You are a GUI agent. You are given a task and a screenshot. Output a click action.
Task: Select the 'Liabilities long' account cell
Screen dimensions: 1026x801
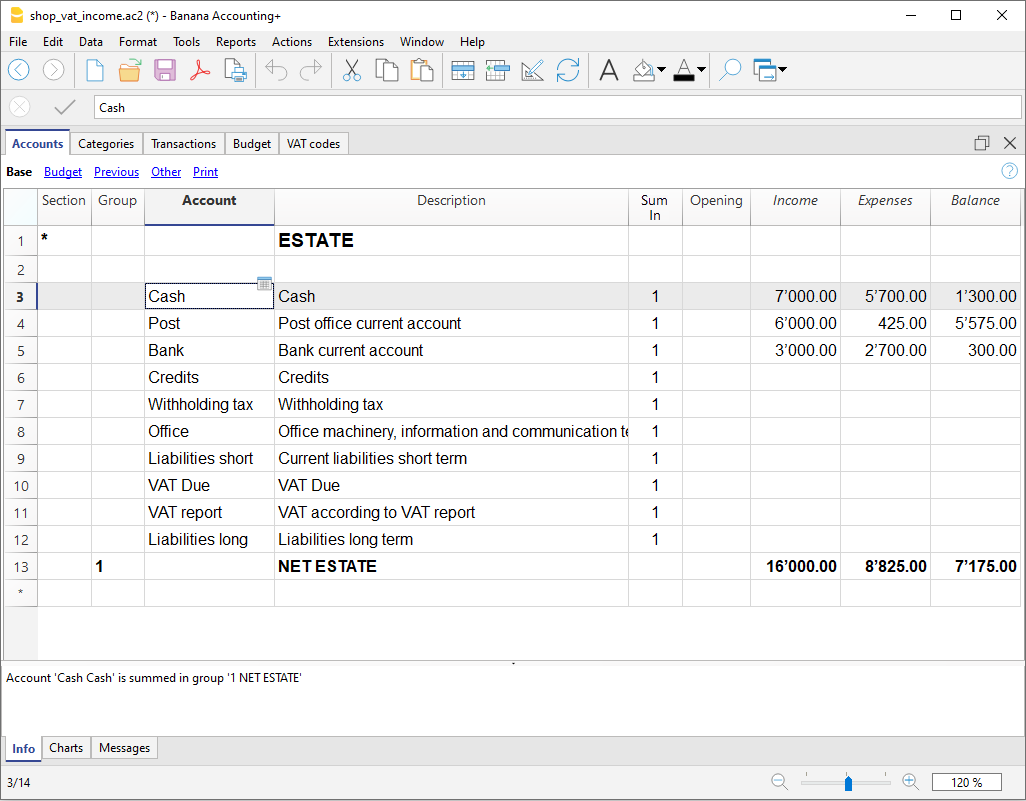[x=209, y=539]
